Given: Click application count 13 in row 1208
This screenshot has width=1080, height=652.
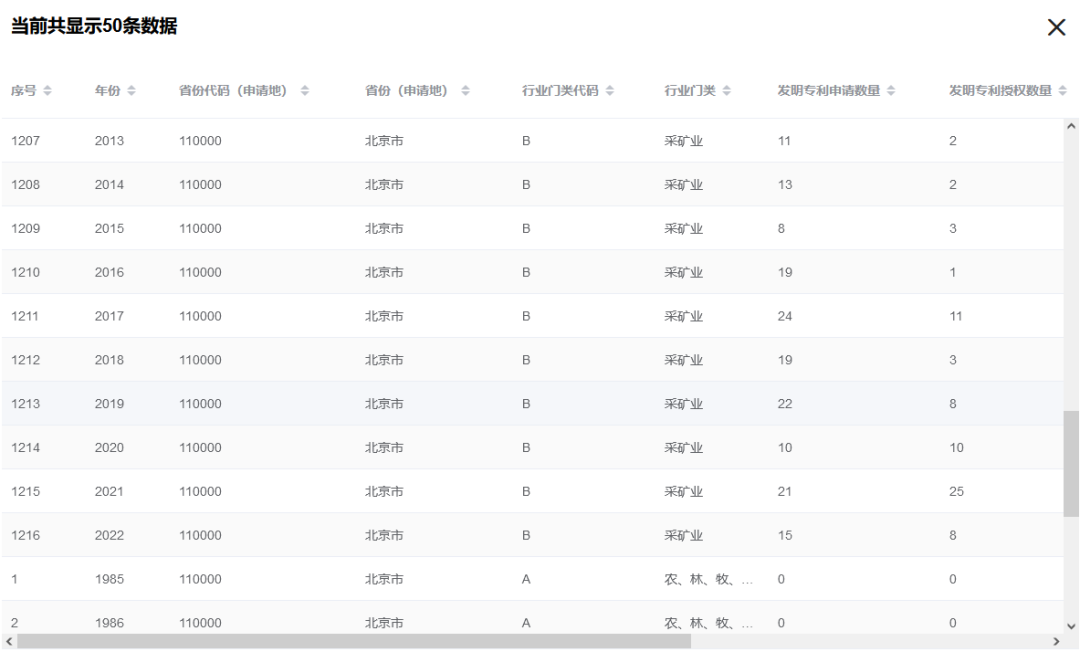Looking at the screenshot, I should 785,185.
